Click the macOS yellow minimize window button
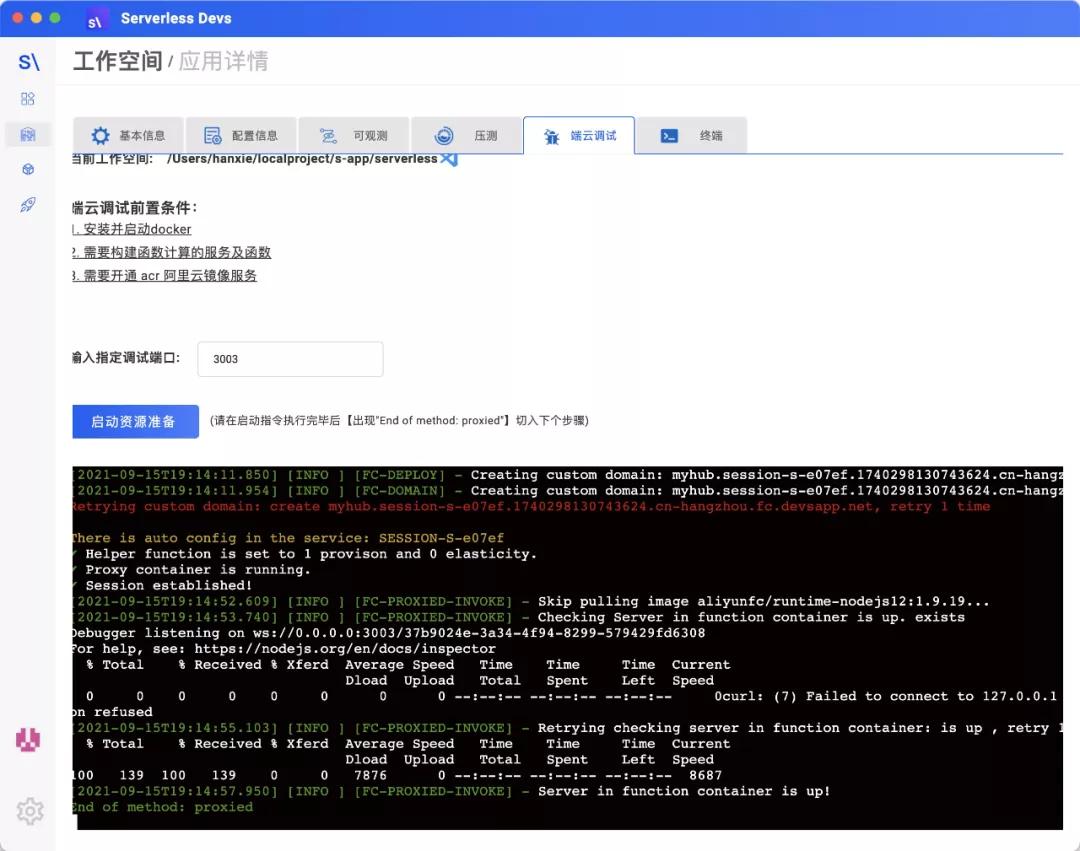Image resolution: width=1080 pixels, height=851 pixels. [x=37, y=18]
